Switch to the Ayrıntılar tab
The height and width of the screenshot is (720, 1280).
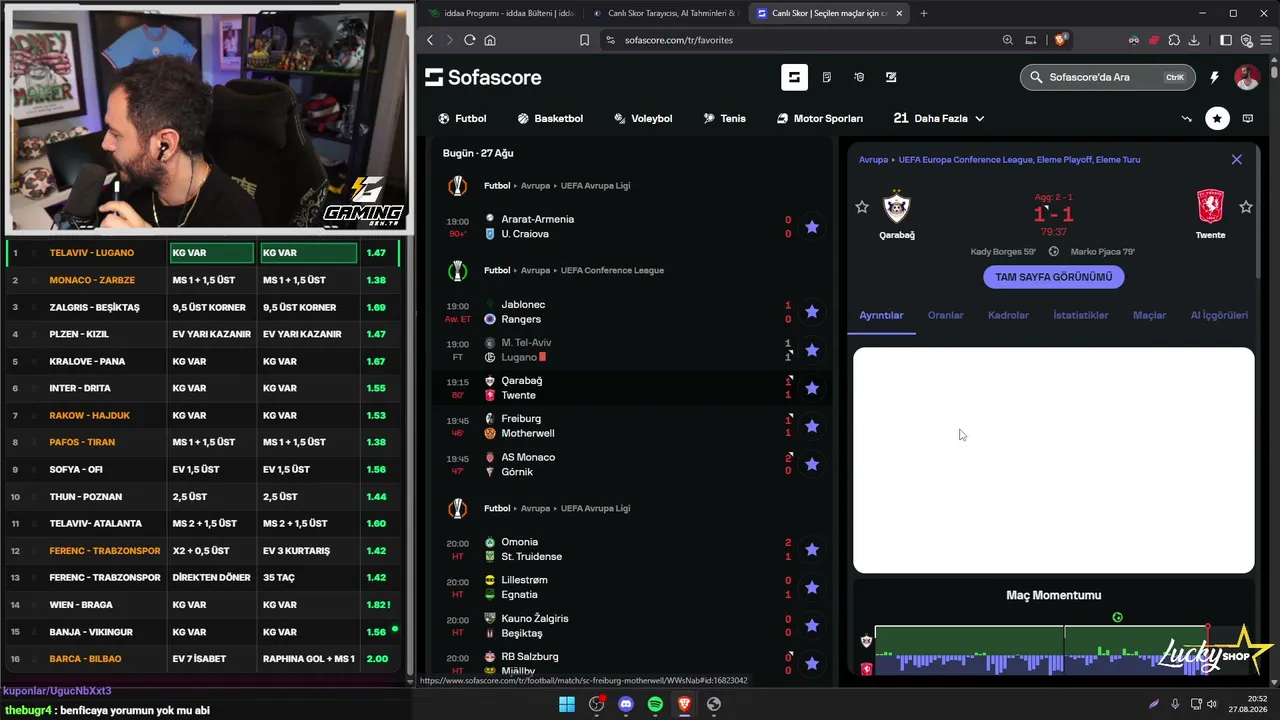pos(881,315)
